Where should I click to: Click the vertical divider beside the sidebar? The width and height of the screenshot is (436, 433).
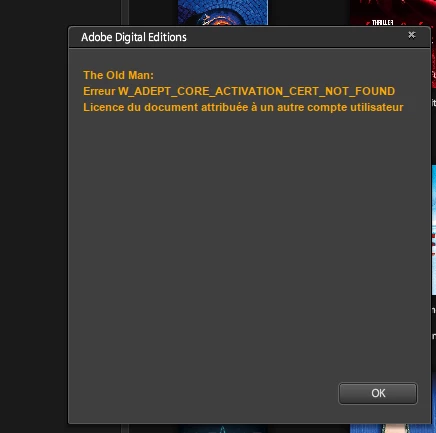(125, 13)
